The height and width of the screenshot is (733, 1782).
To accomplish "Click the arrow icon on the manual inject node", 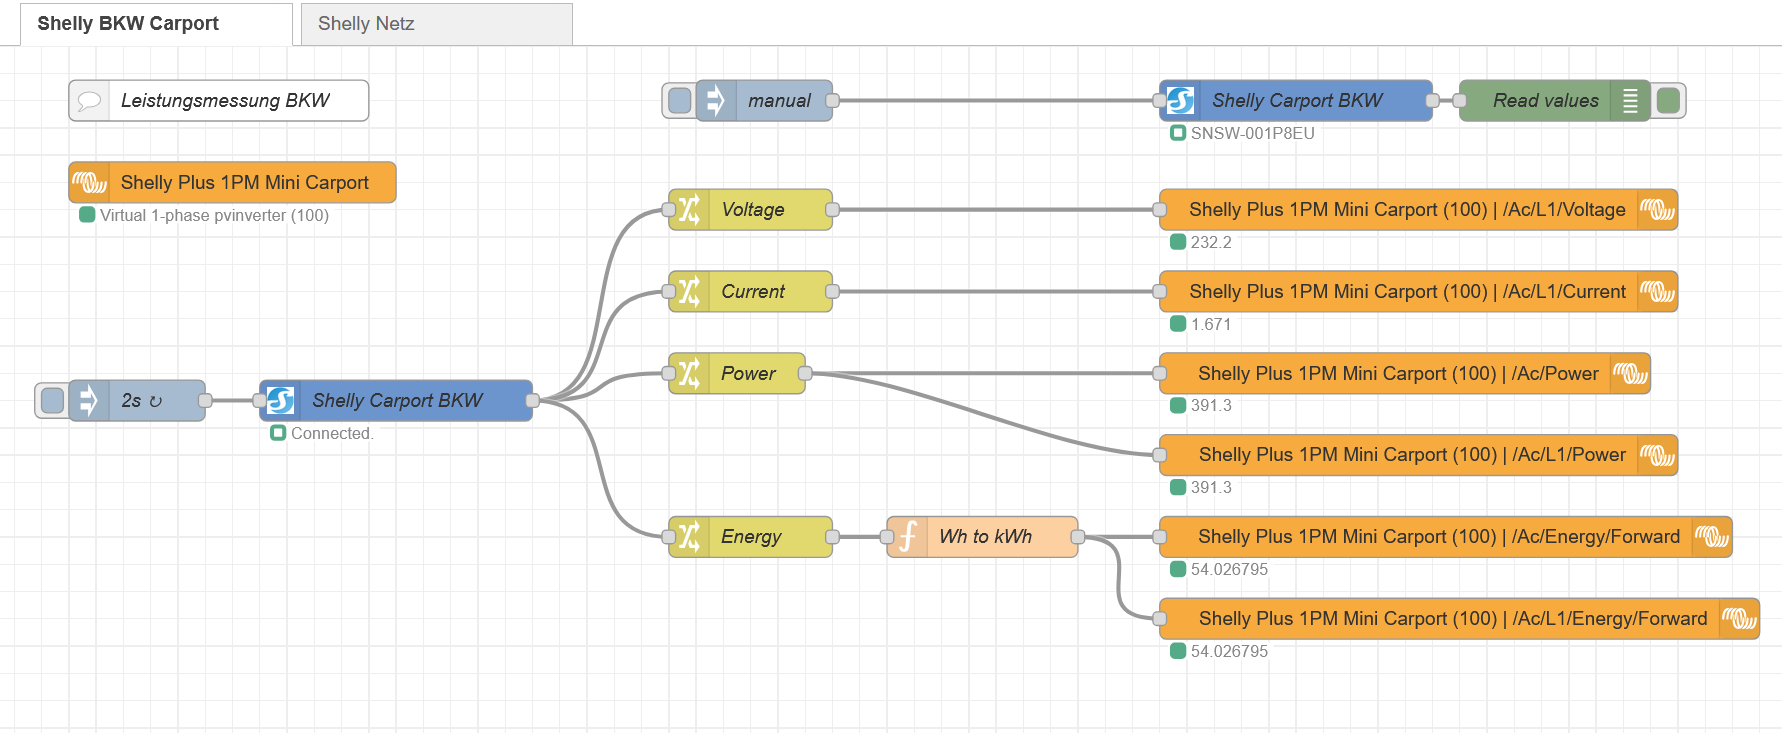I will [716, 100].
